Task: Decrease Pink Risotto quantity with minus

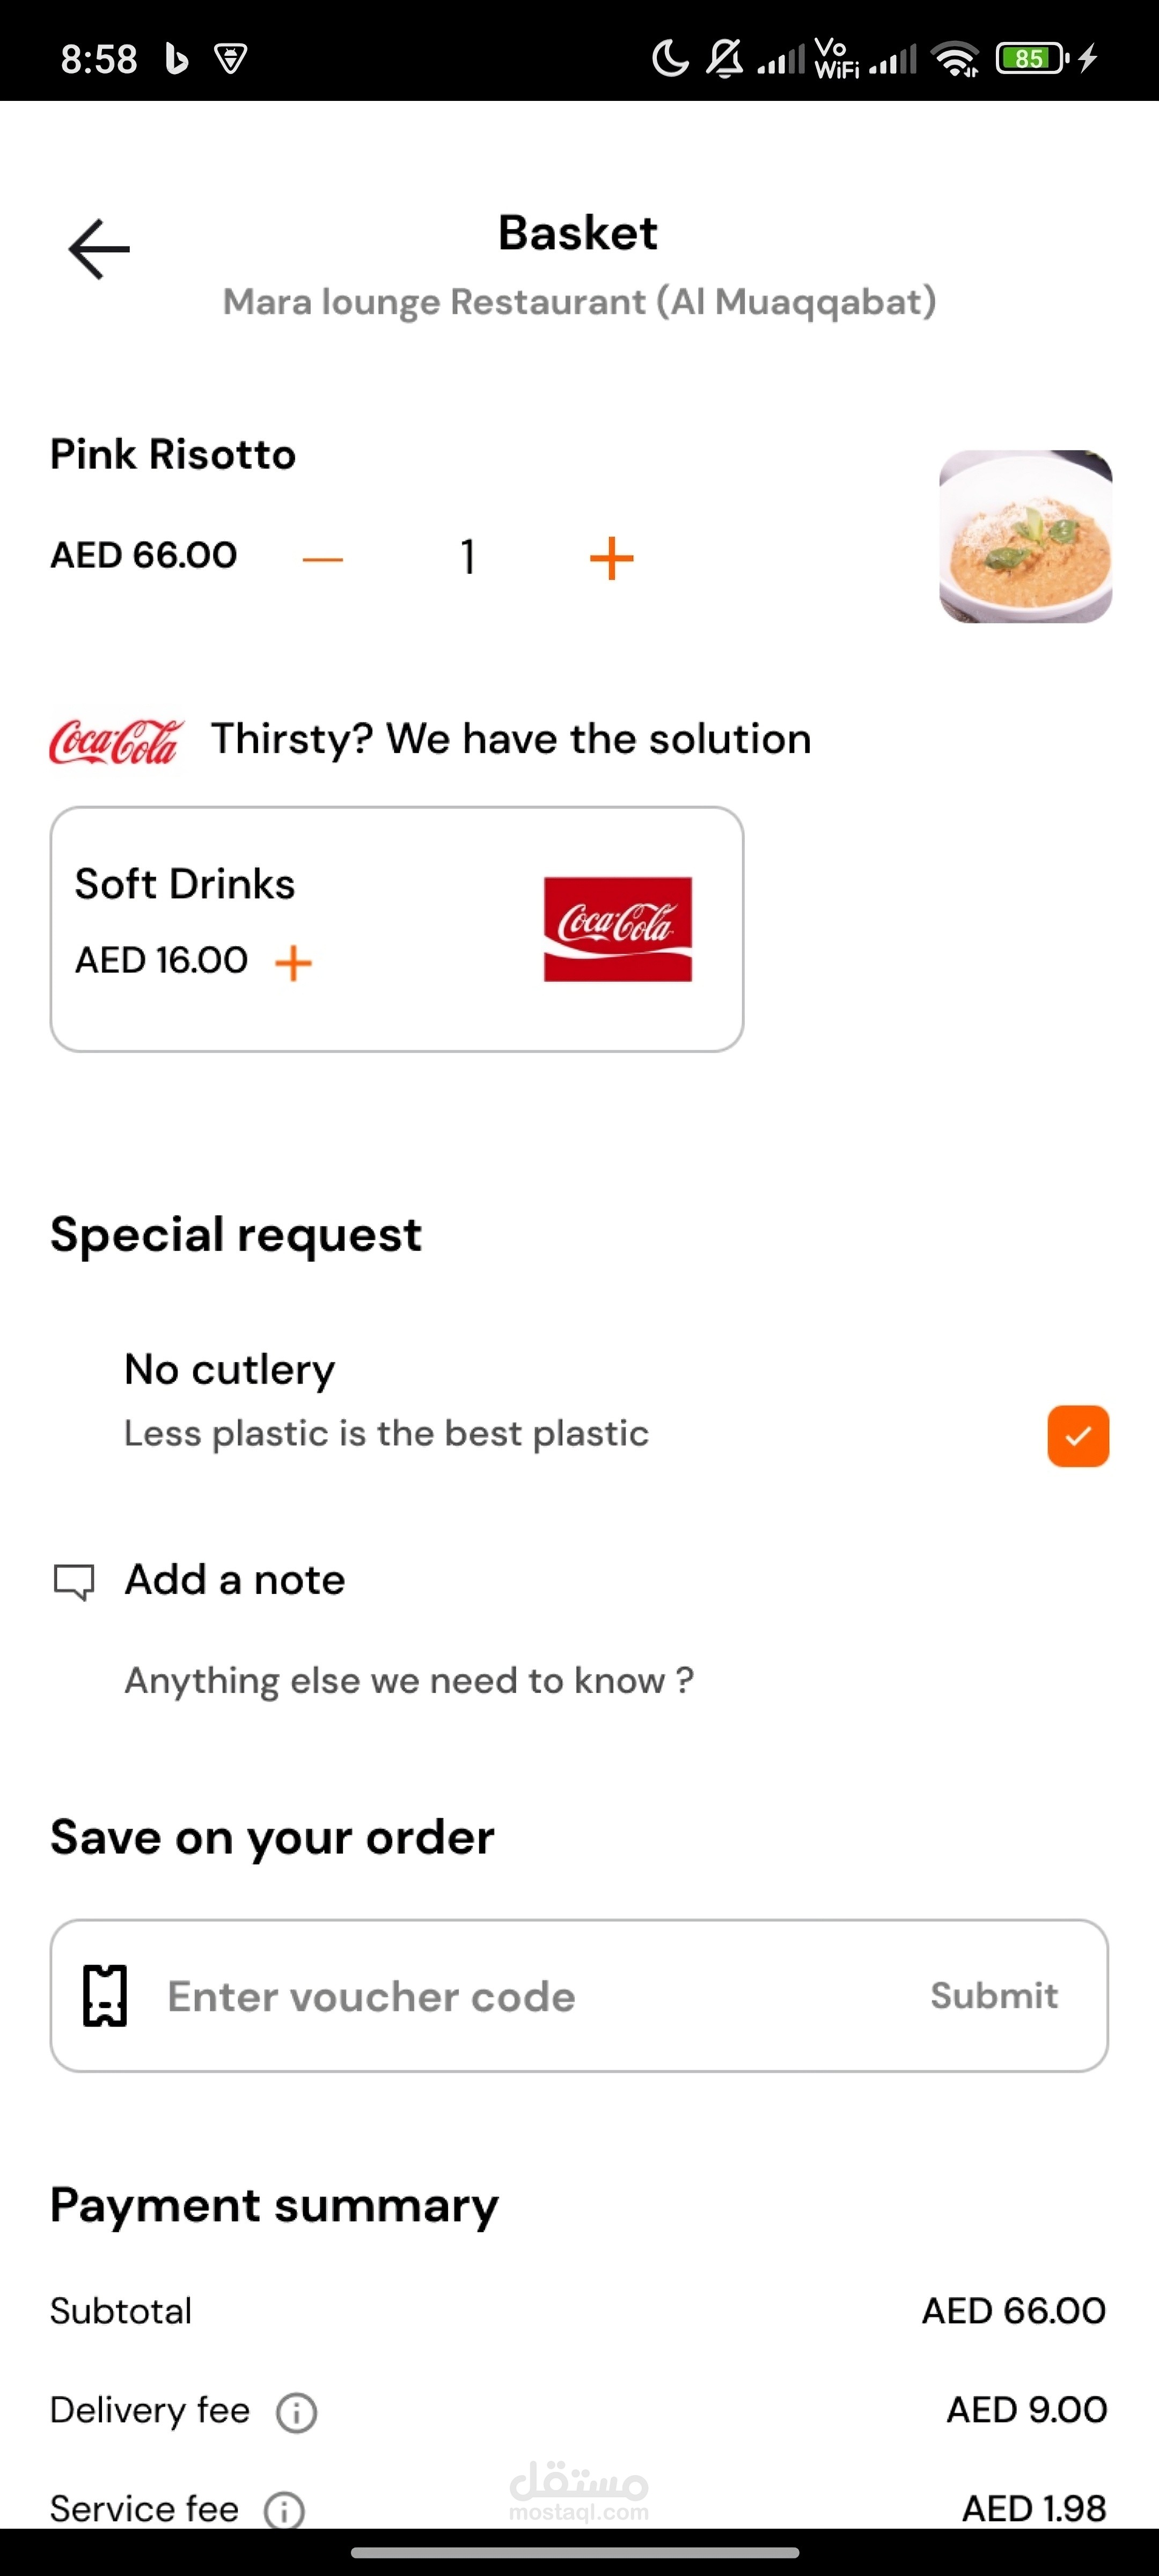Action: (x=323, y=559)
